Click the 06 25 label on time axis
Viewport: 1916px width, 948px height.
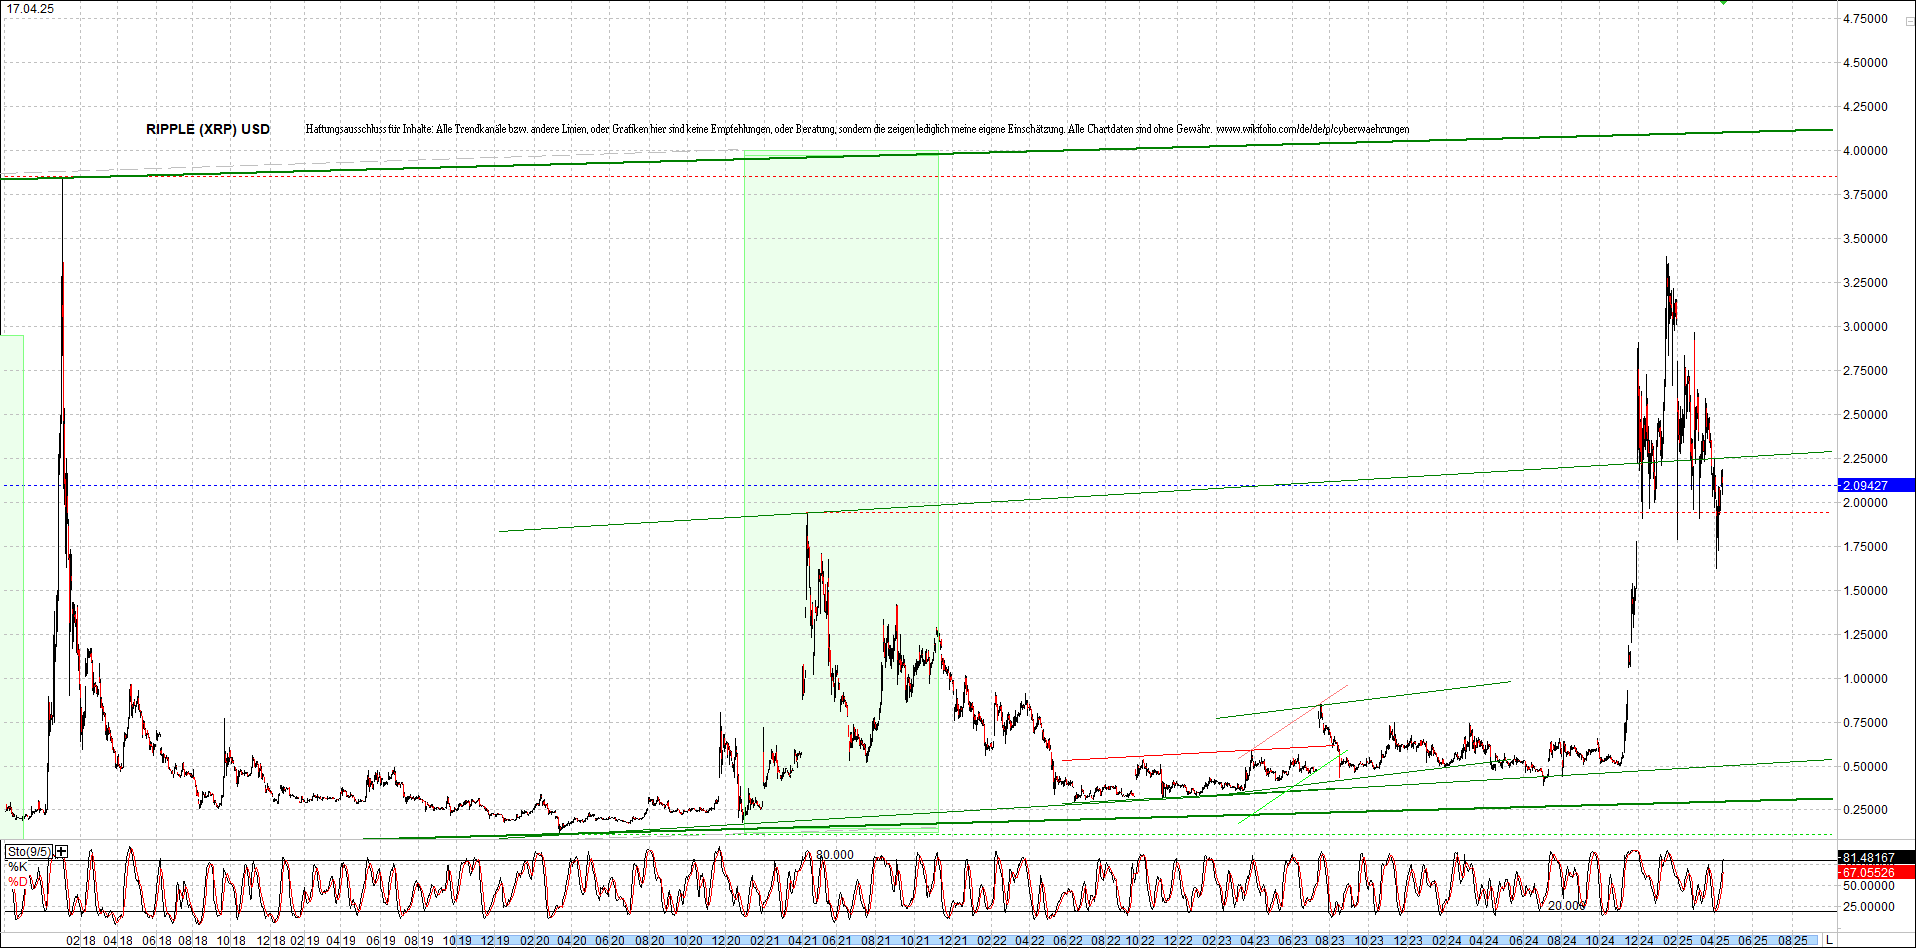(x=1753, y=940)
